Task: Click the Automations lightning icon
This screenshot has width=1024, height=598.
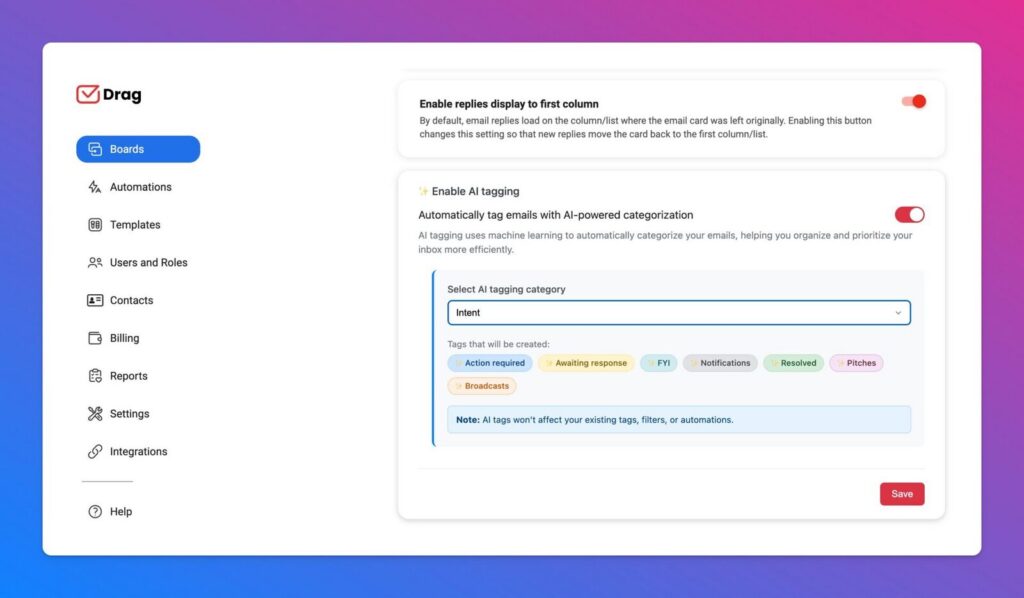Action: [x=95, y=187]
